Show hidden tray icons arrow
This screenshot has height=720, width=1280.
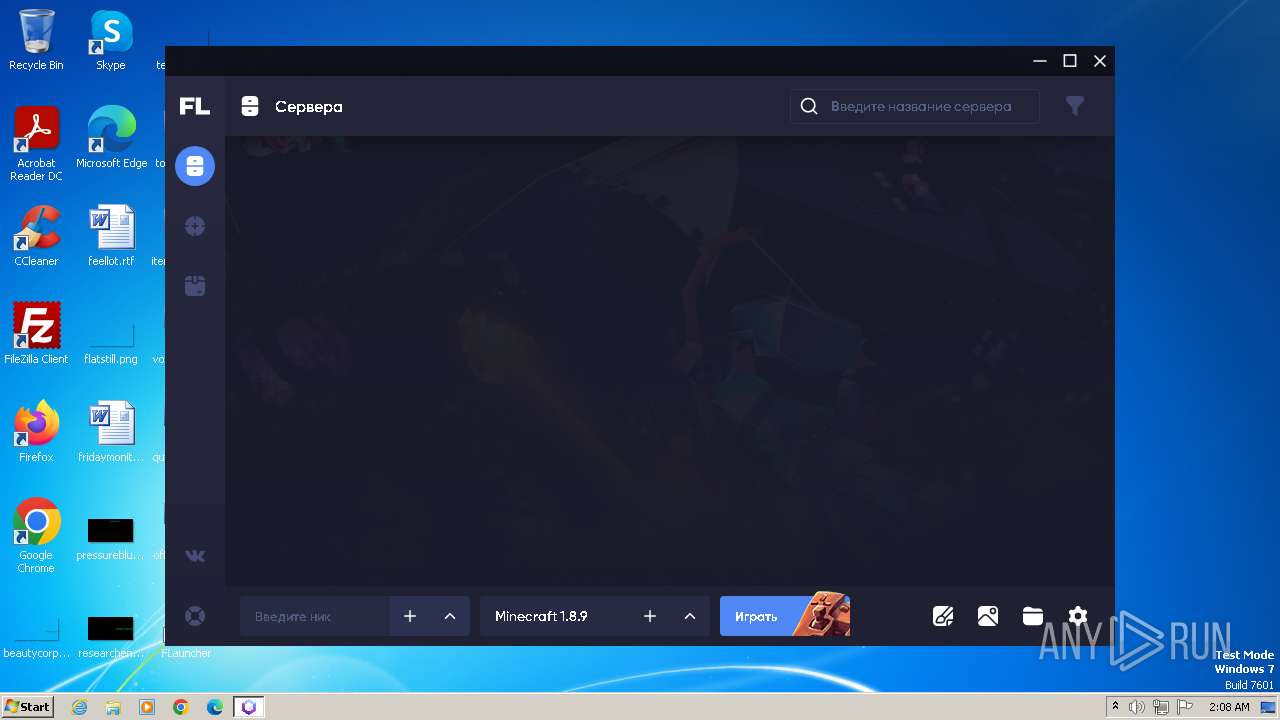pyautogui.click(x=1115, y=707)
